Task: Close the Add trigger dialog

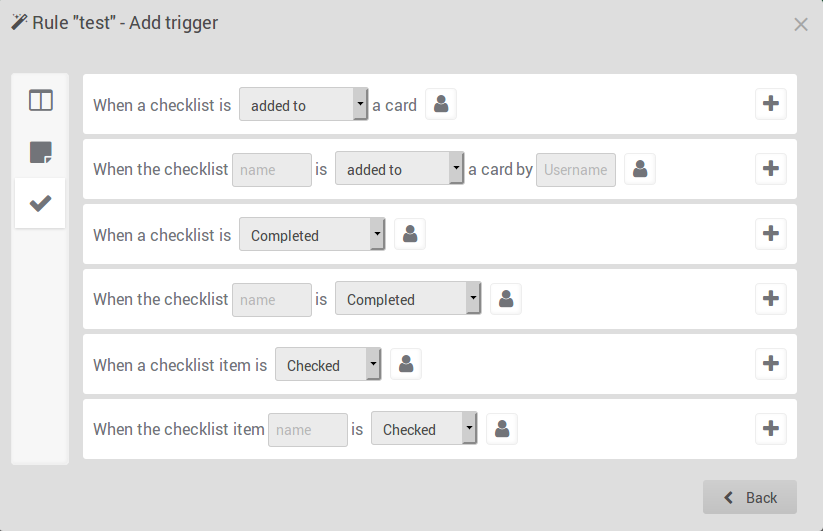Action: [801, 25]
